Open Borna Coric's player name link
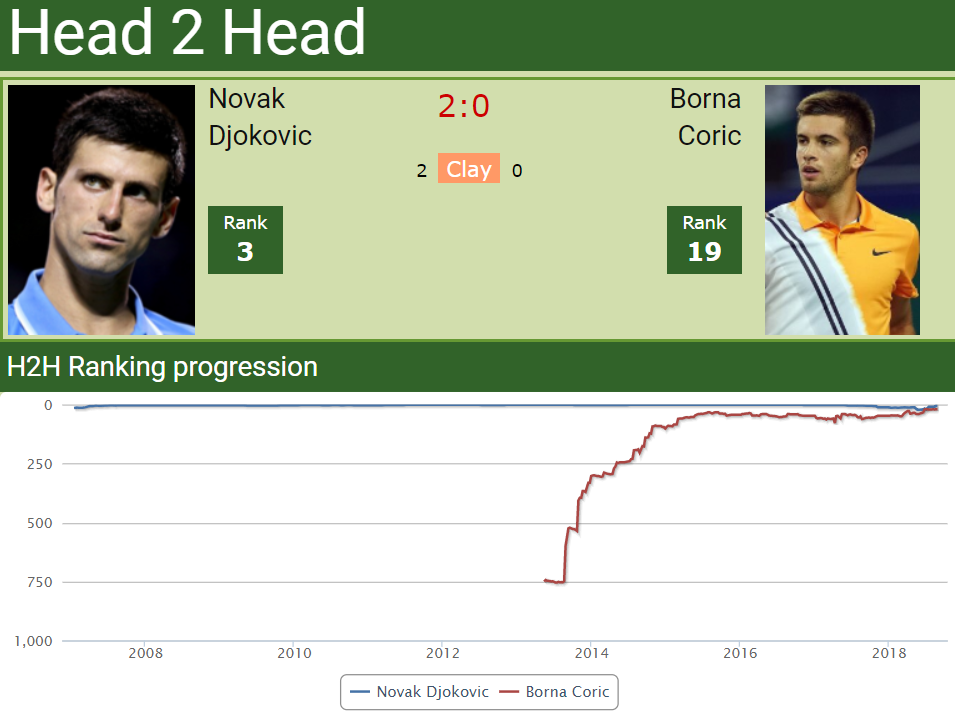Viewport: 955px width, 713px height. coord(705,117)
